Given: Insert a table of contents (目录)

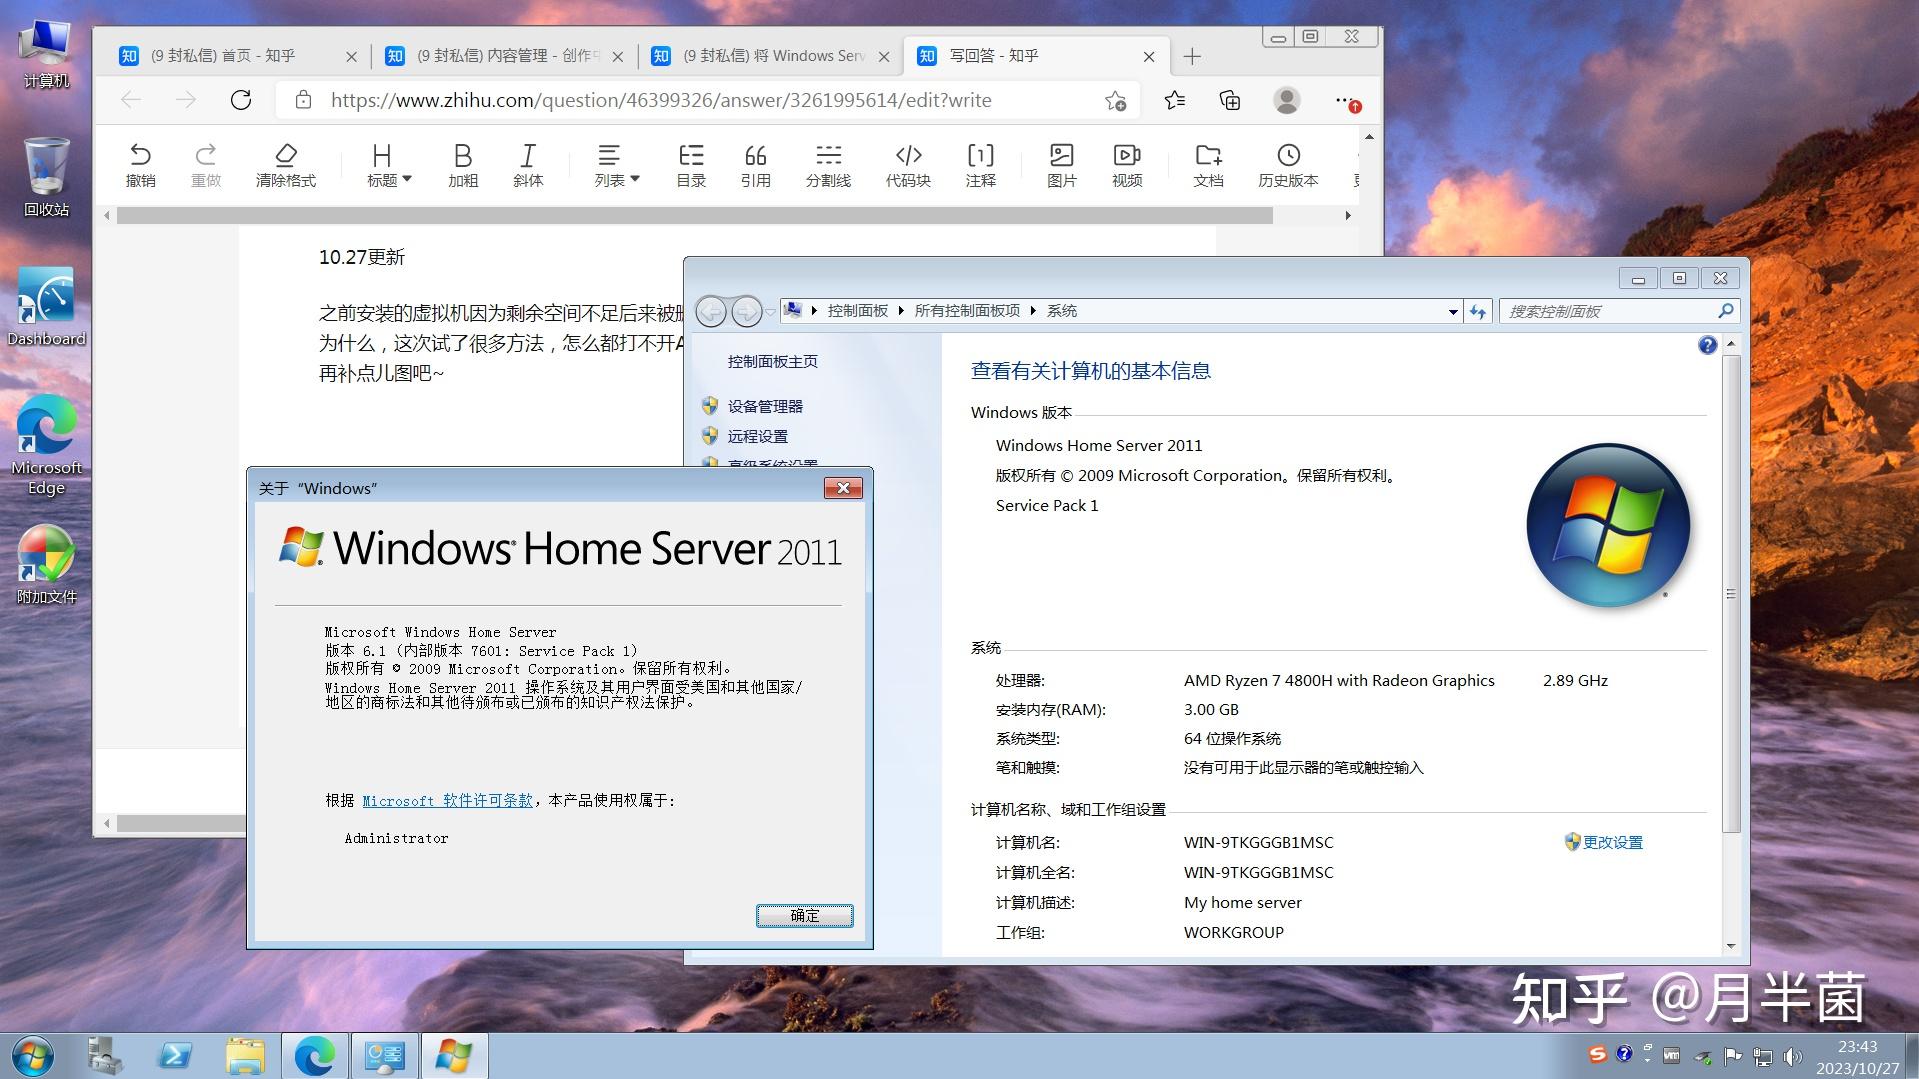Looking at the screenshot, I should [691, 165].
